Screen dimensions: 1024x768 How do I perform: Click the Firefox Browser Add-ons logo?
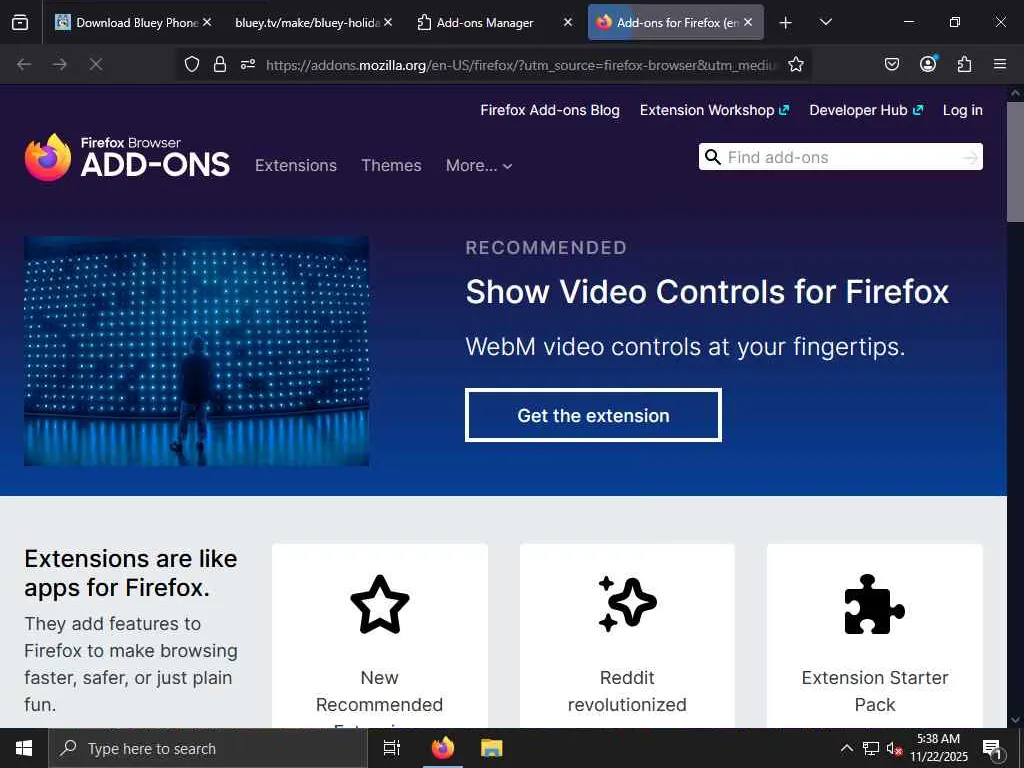tap(127, 157)
